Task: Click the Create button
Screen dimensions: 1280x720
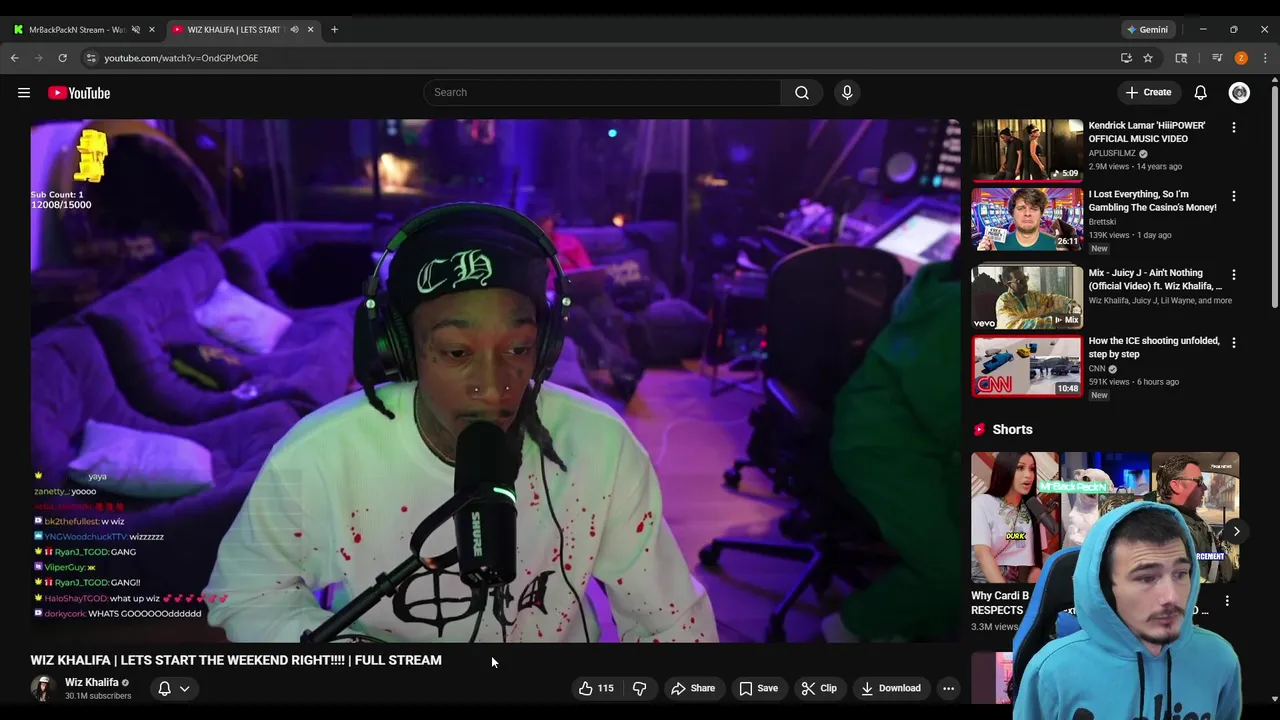Action: click(1148, 92)
